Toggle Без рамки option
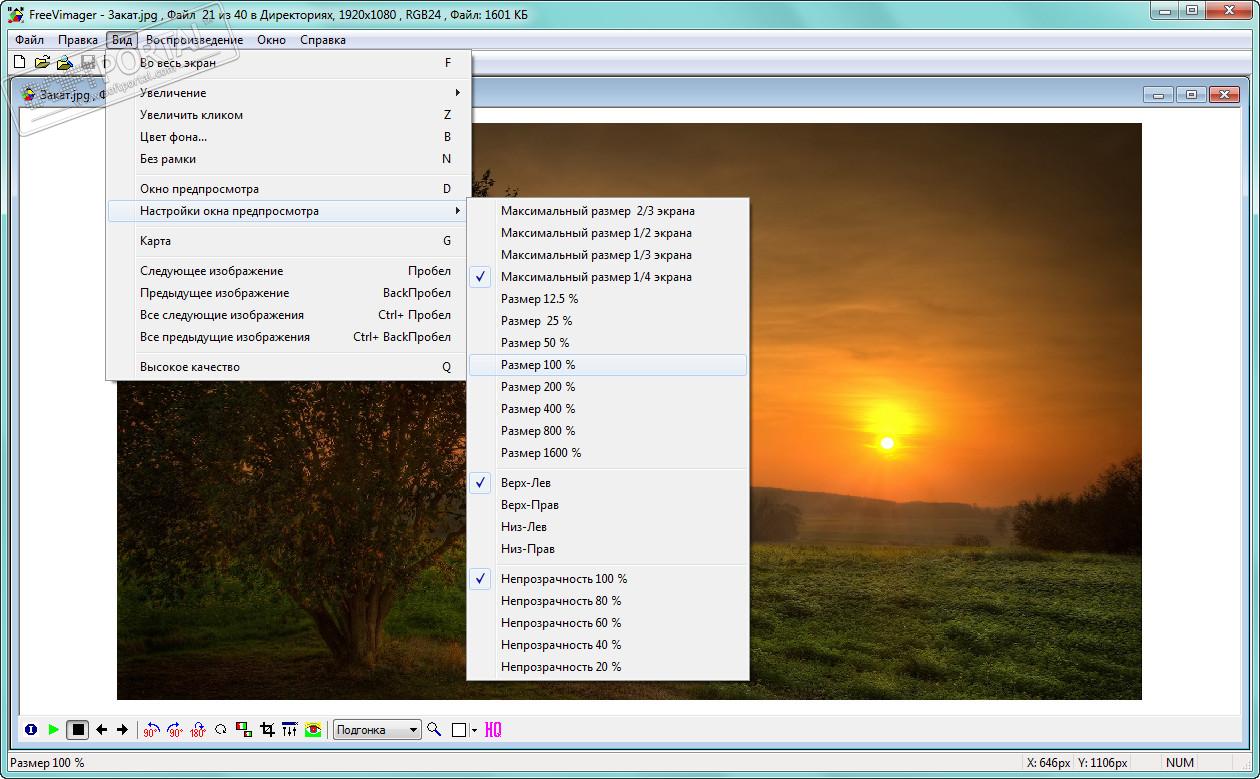 click(x=288, y=159)
